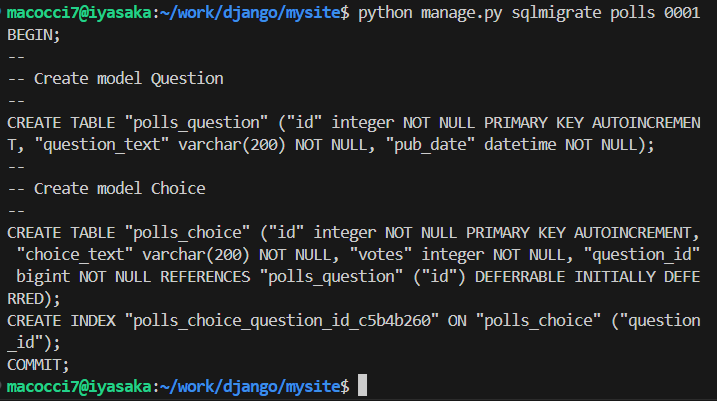Click the 'bigint' type keyword
This screenshot has height=401, width=717.
click(44, 276)
